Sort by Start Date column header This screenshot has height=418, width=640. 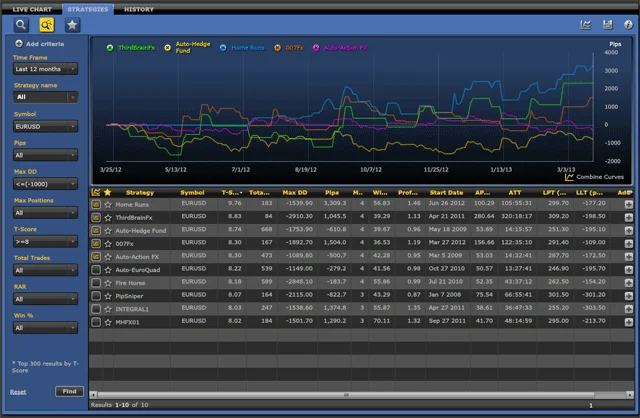446,193
